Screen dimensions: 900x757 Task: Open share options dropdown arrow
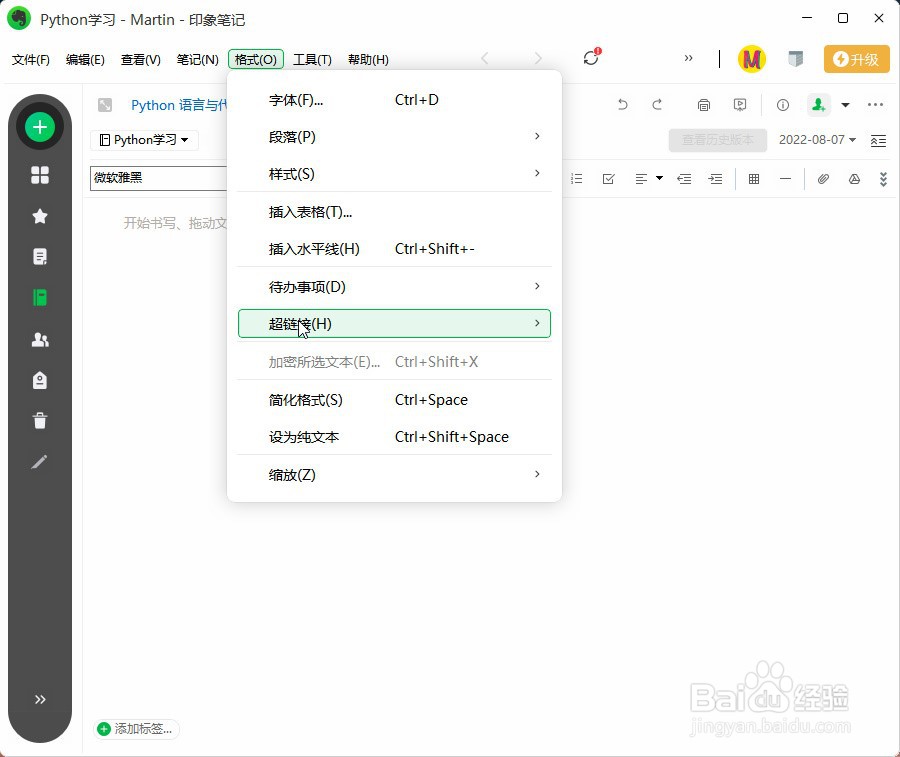[x=845, y=105]
